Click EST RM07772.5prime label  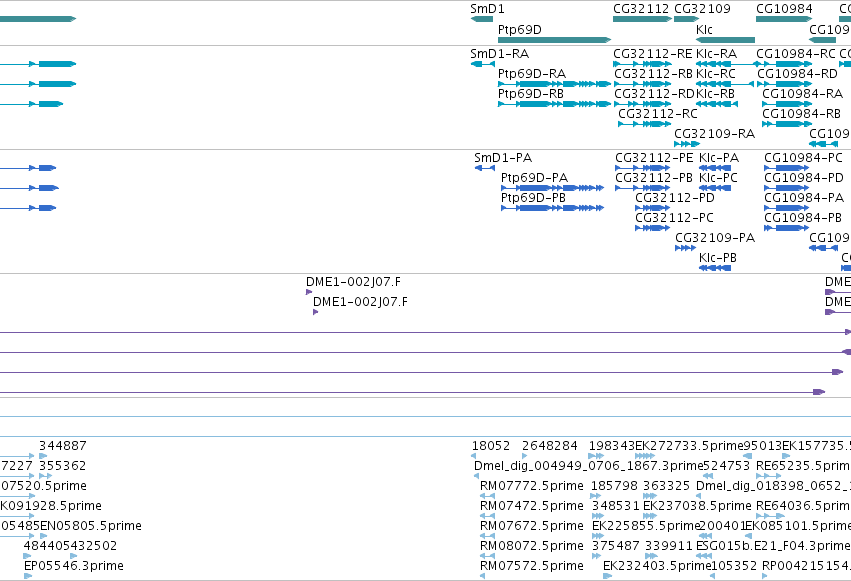click(532, 486)
